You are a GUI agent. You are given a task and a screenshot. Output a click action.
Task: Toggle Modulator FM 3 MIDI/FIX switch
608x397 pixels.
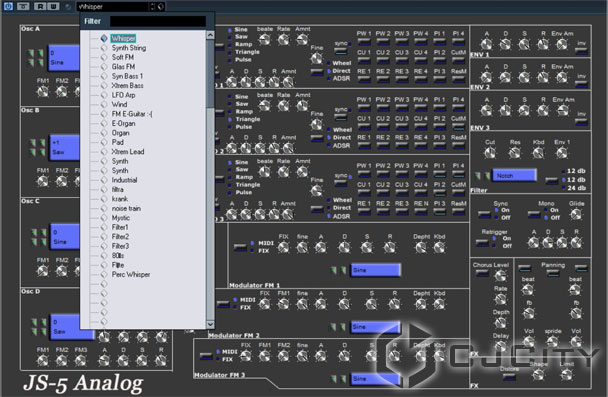click(x=206, y=356)
